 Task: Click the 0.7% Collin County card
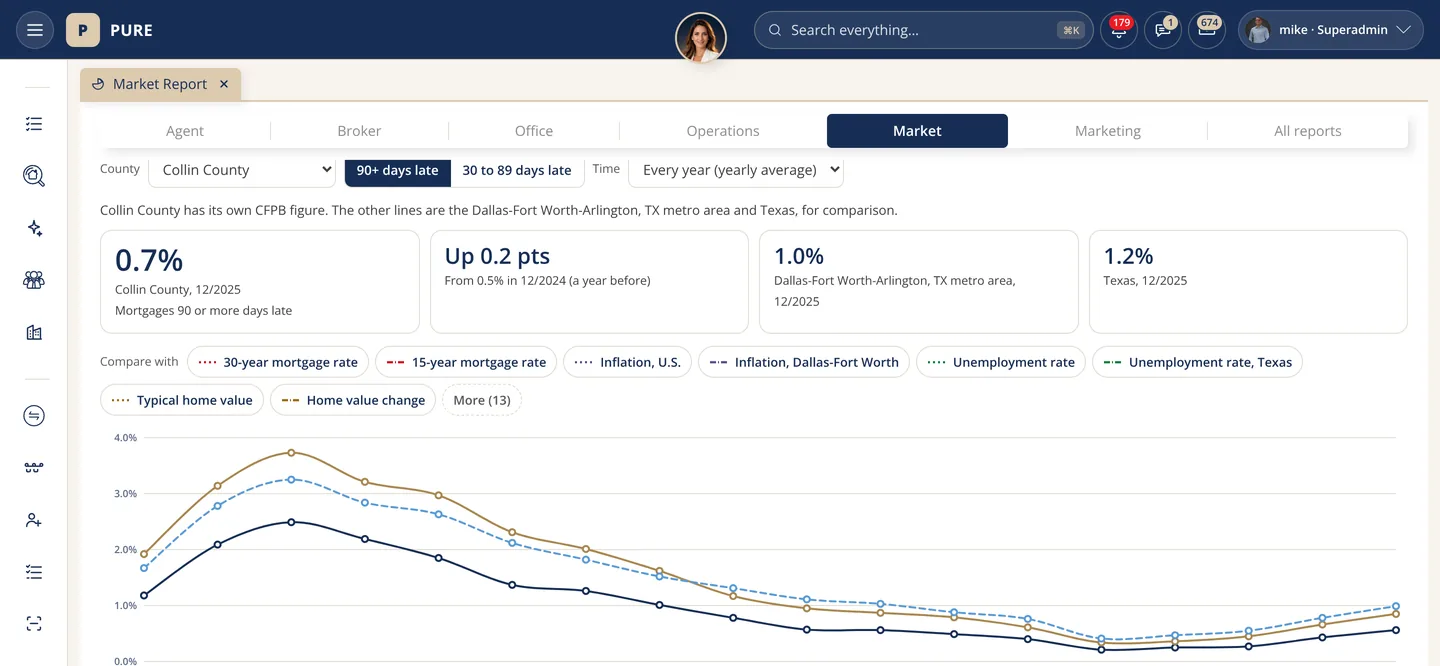[x=260, y=282]
